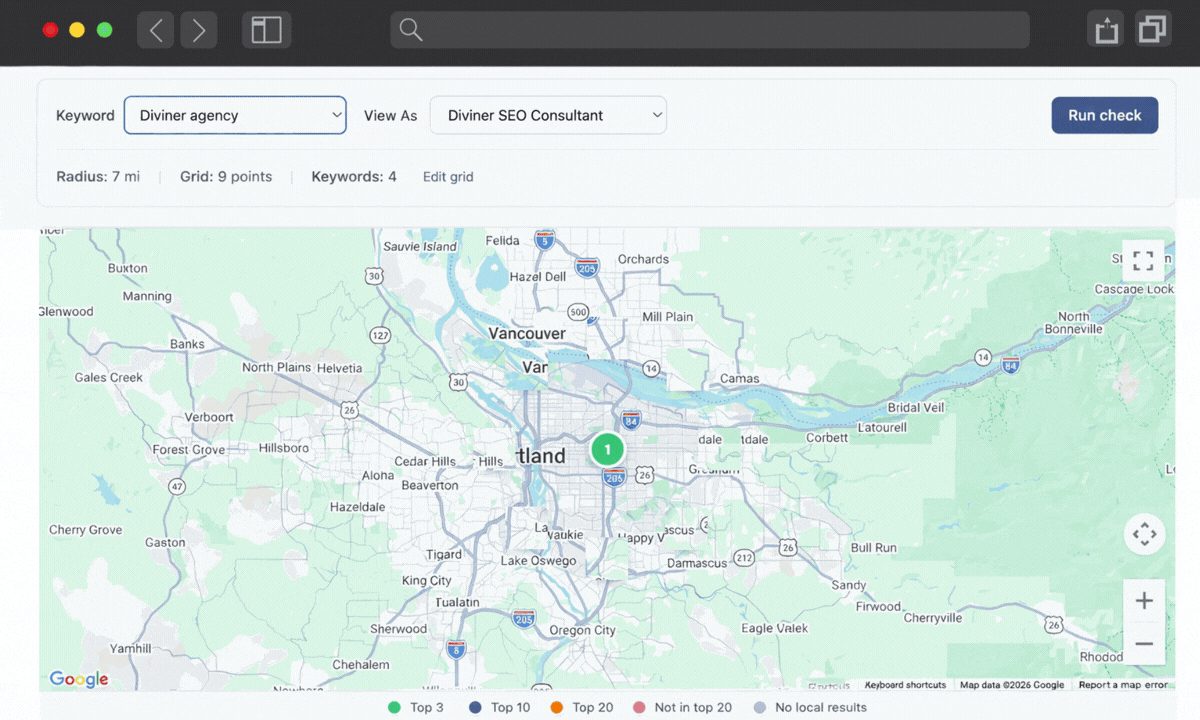1200x720 pixels.
Task: Click the browser address search bar
Action: [x=710, y=29]
